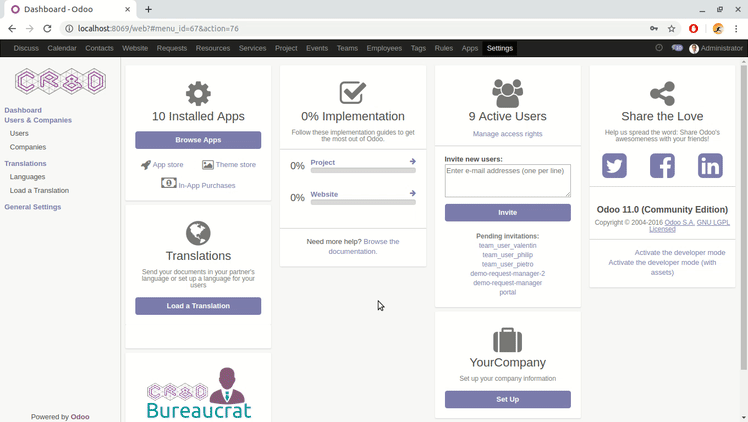Viewport: 748px width, 422px height.
Task: Open Load a Translation in the sidebar
Action: click(39, 190)
